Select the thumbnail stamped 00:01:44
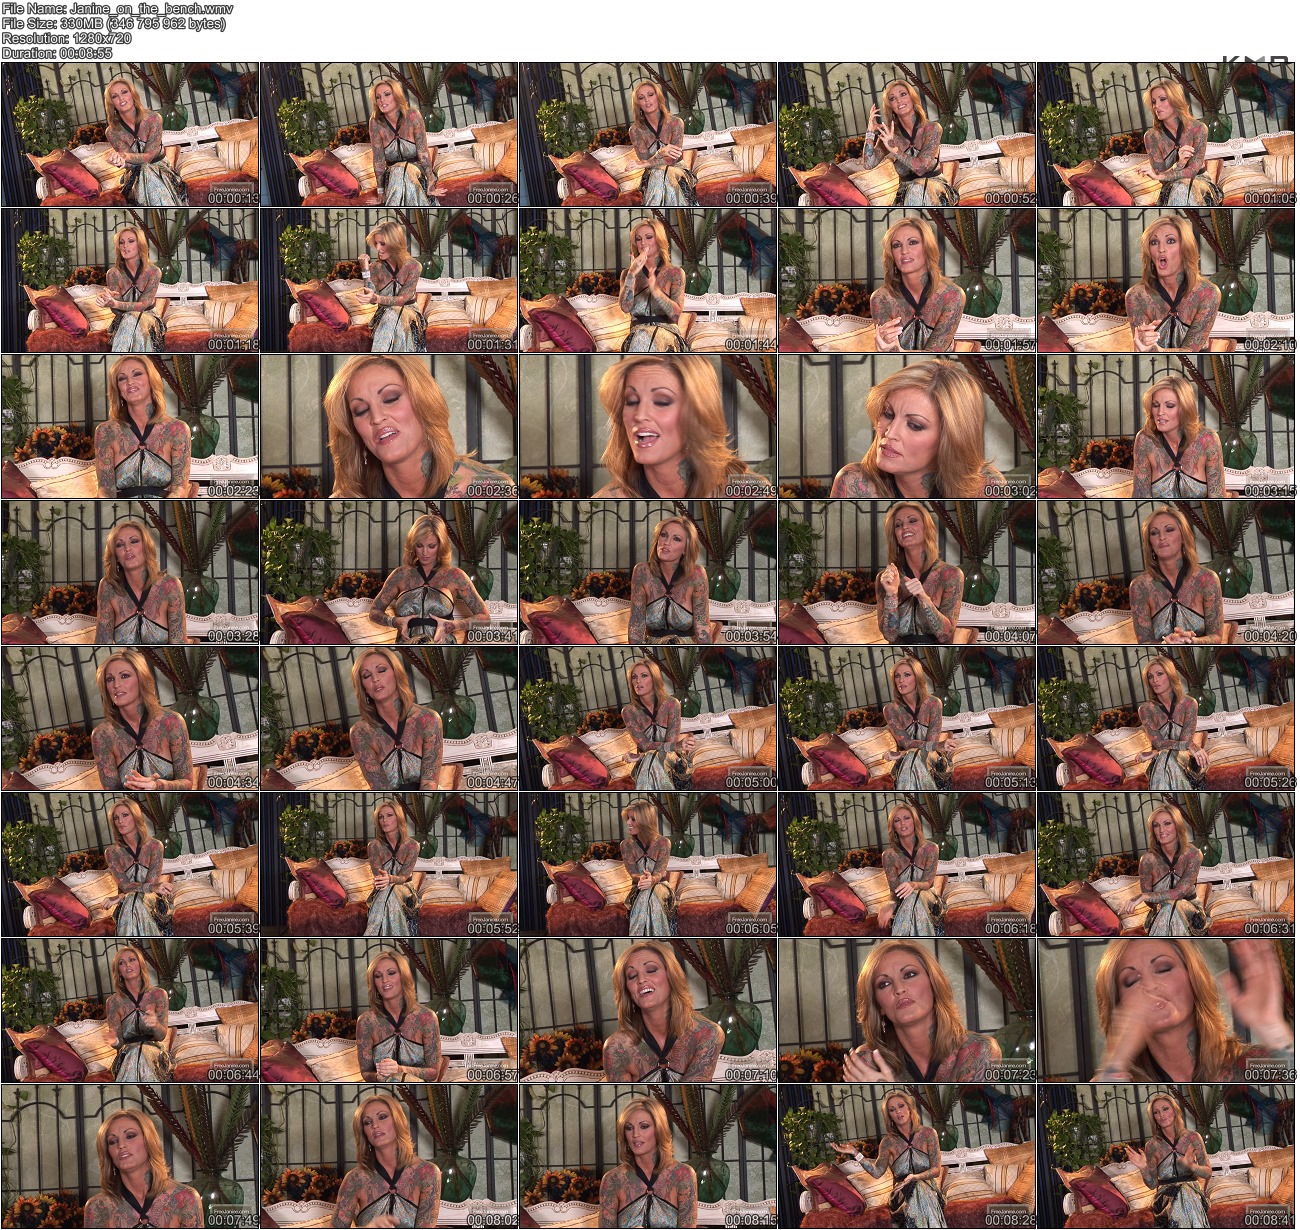 coord(648,280)
